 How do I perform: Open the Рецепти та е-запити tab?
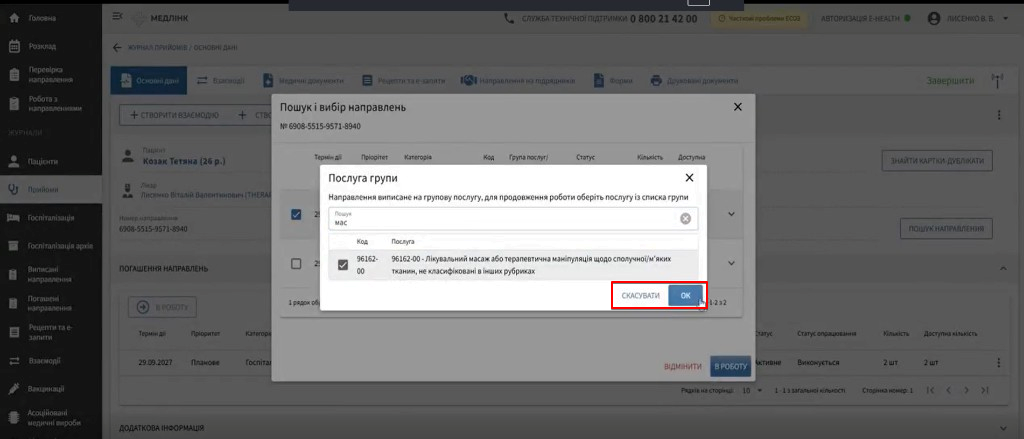[404, 81]
